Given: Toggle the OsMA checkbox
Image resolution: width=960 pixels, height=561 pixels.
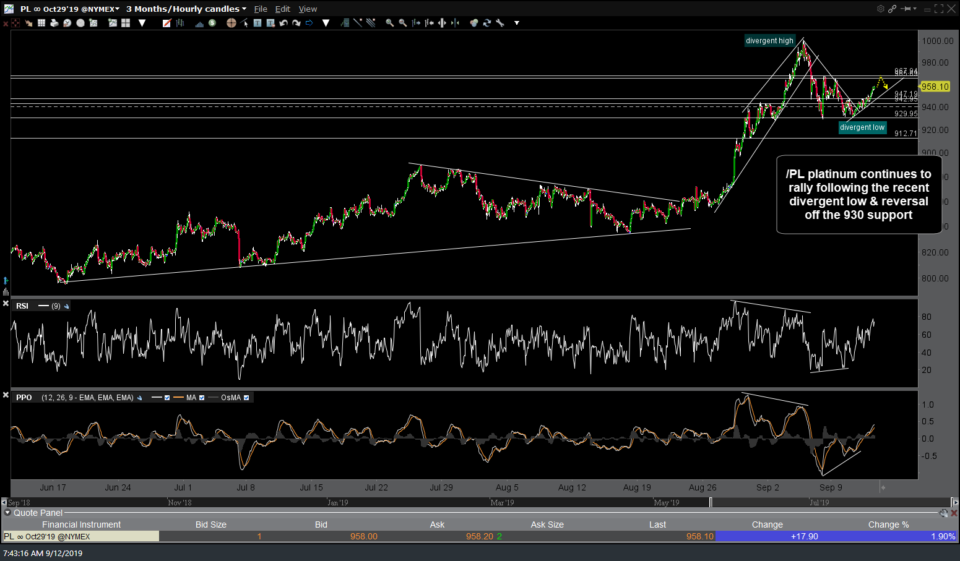Looking at the screenshot, I should (x=246, y=397).
